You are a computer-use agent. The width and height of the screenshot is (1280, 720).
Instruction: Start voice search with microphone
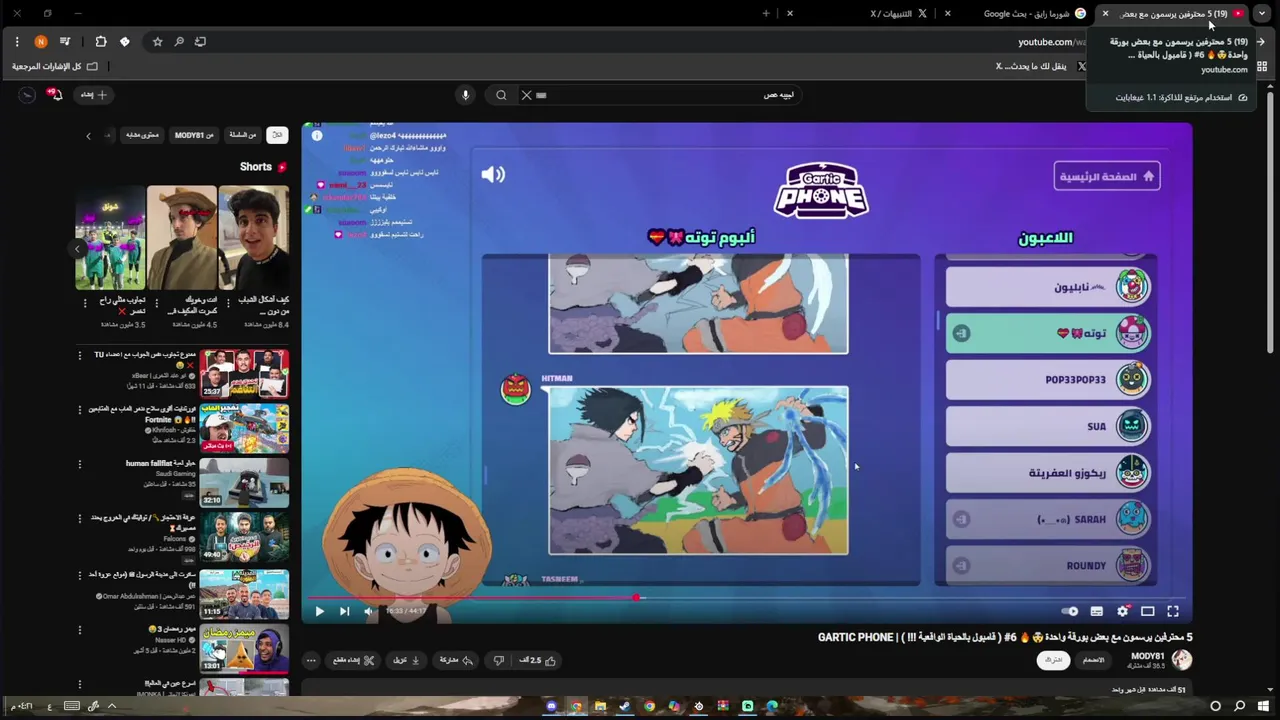[x=465, y=95]
